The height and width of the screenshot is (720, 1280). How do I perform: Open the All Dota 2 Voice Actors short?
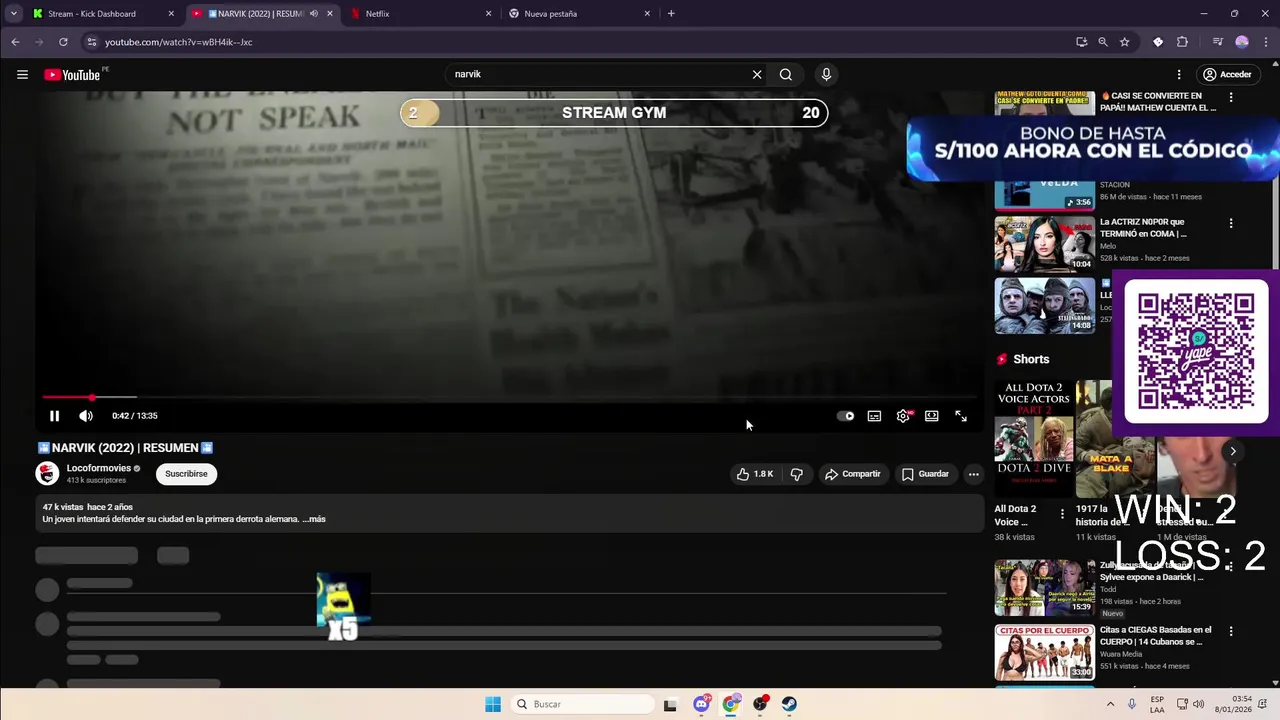(1033, 438)
